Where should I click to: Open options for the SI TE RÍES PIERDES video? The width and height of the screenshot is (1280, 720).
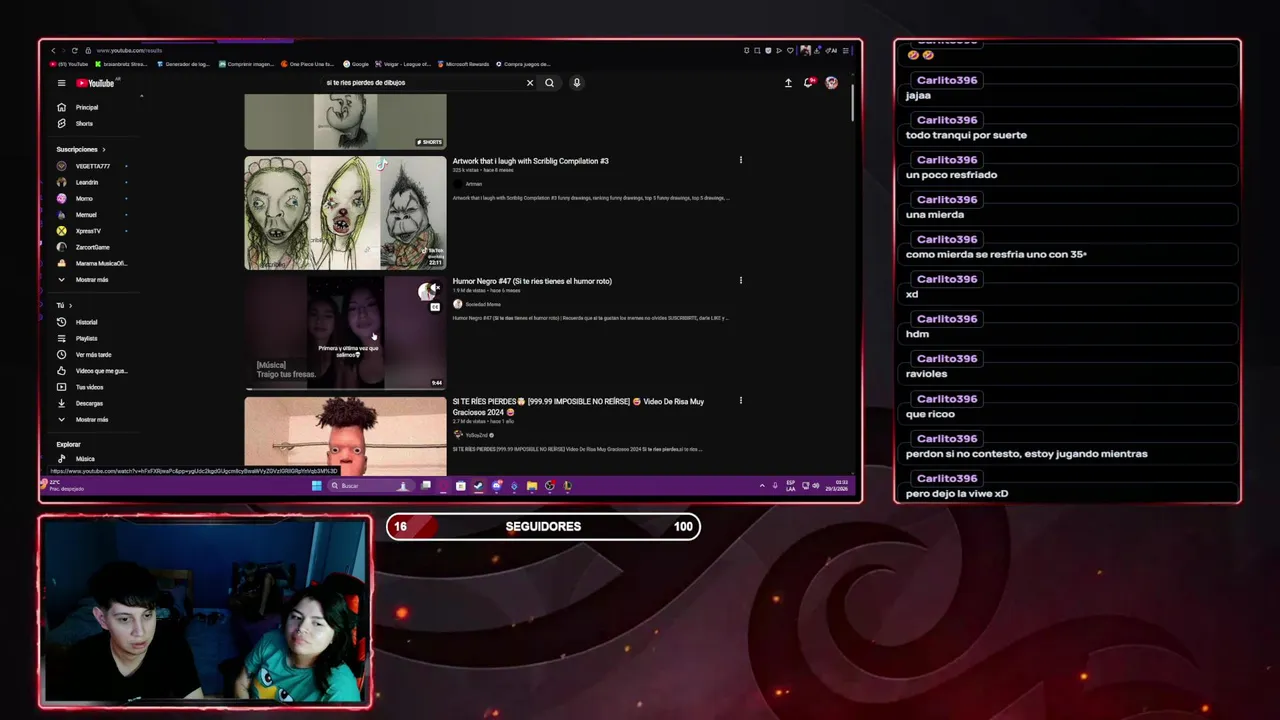coord(740,400)
